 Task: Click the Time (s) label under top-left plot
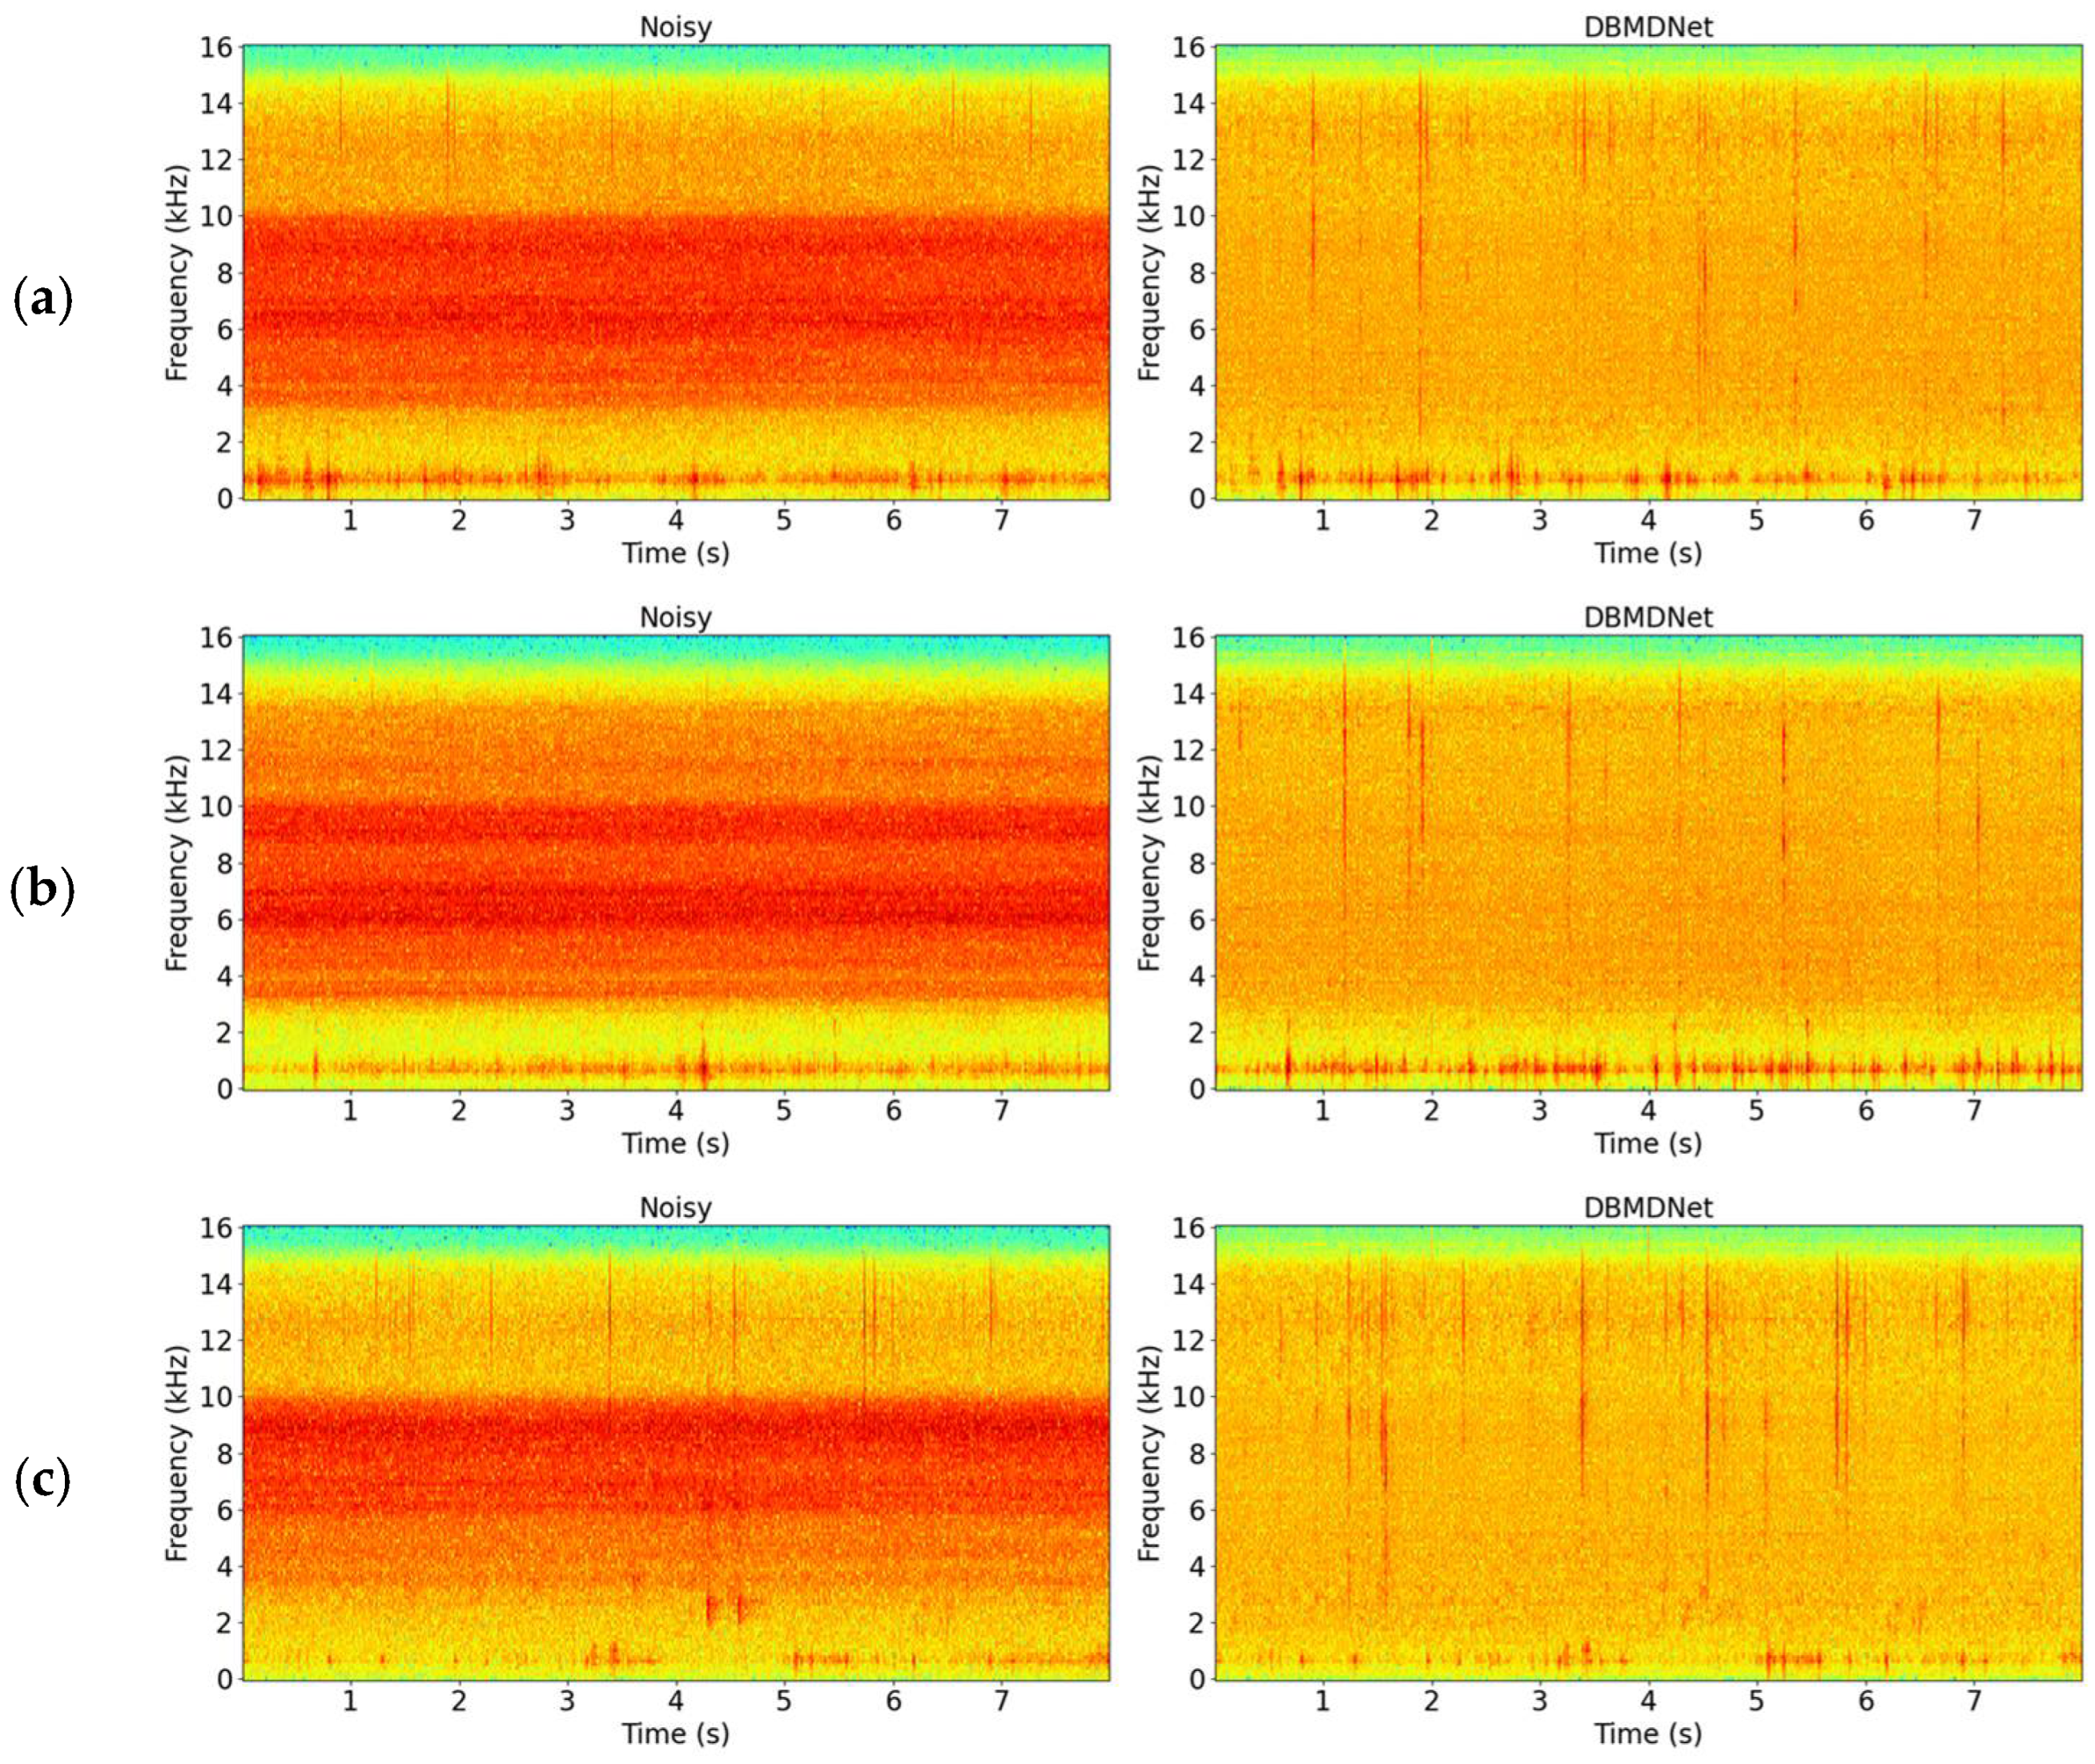pyautogui.click(x=675, y=553)
